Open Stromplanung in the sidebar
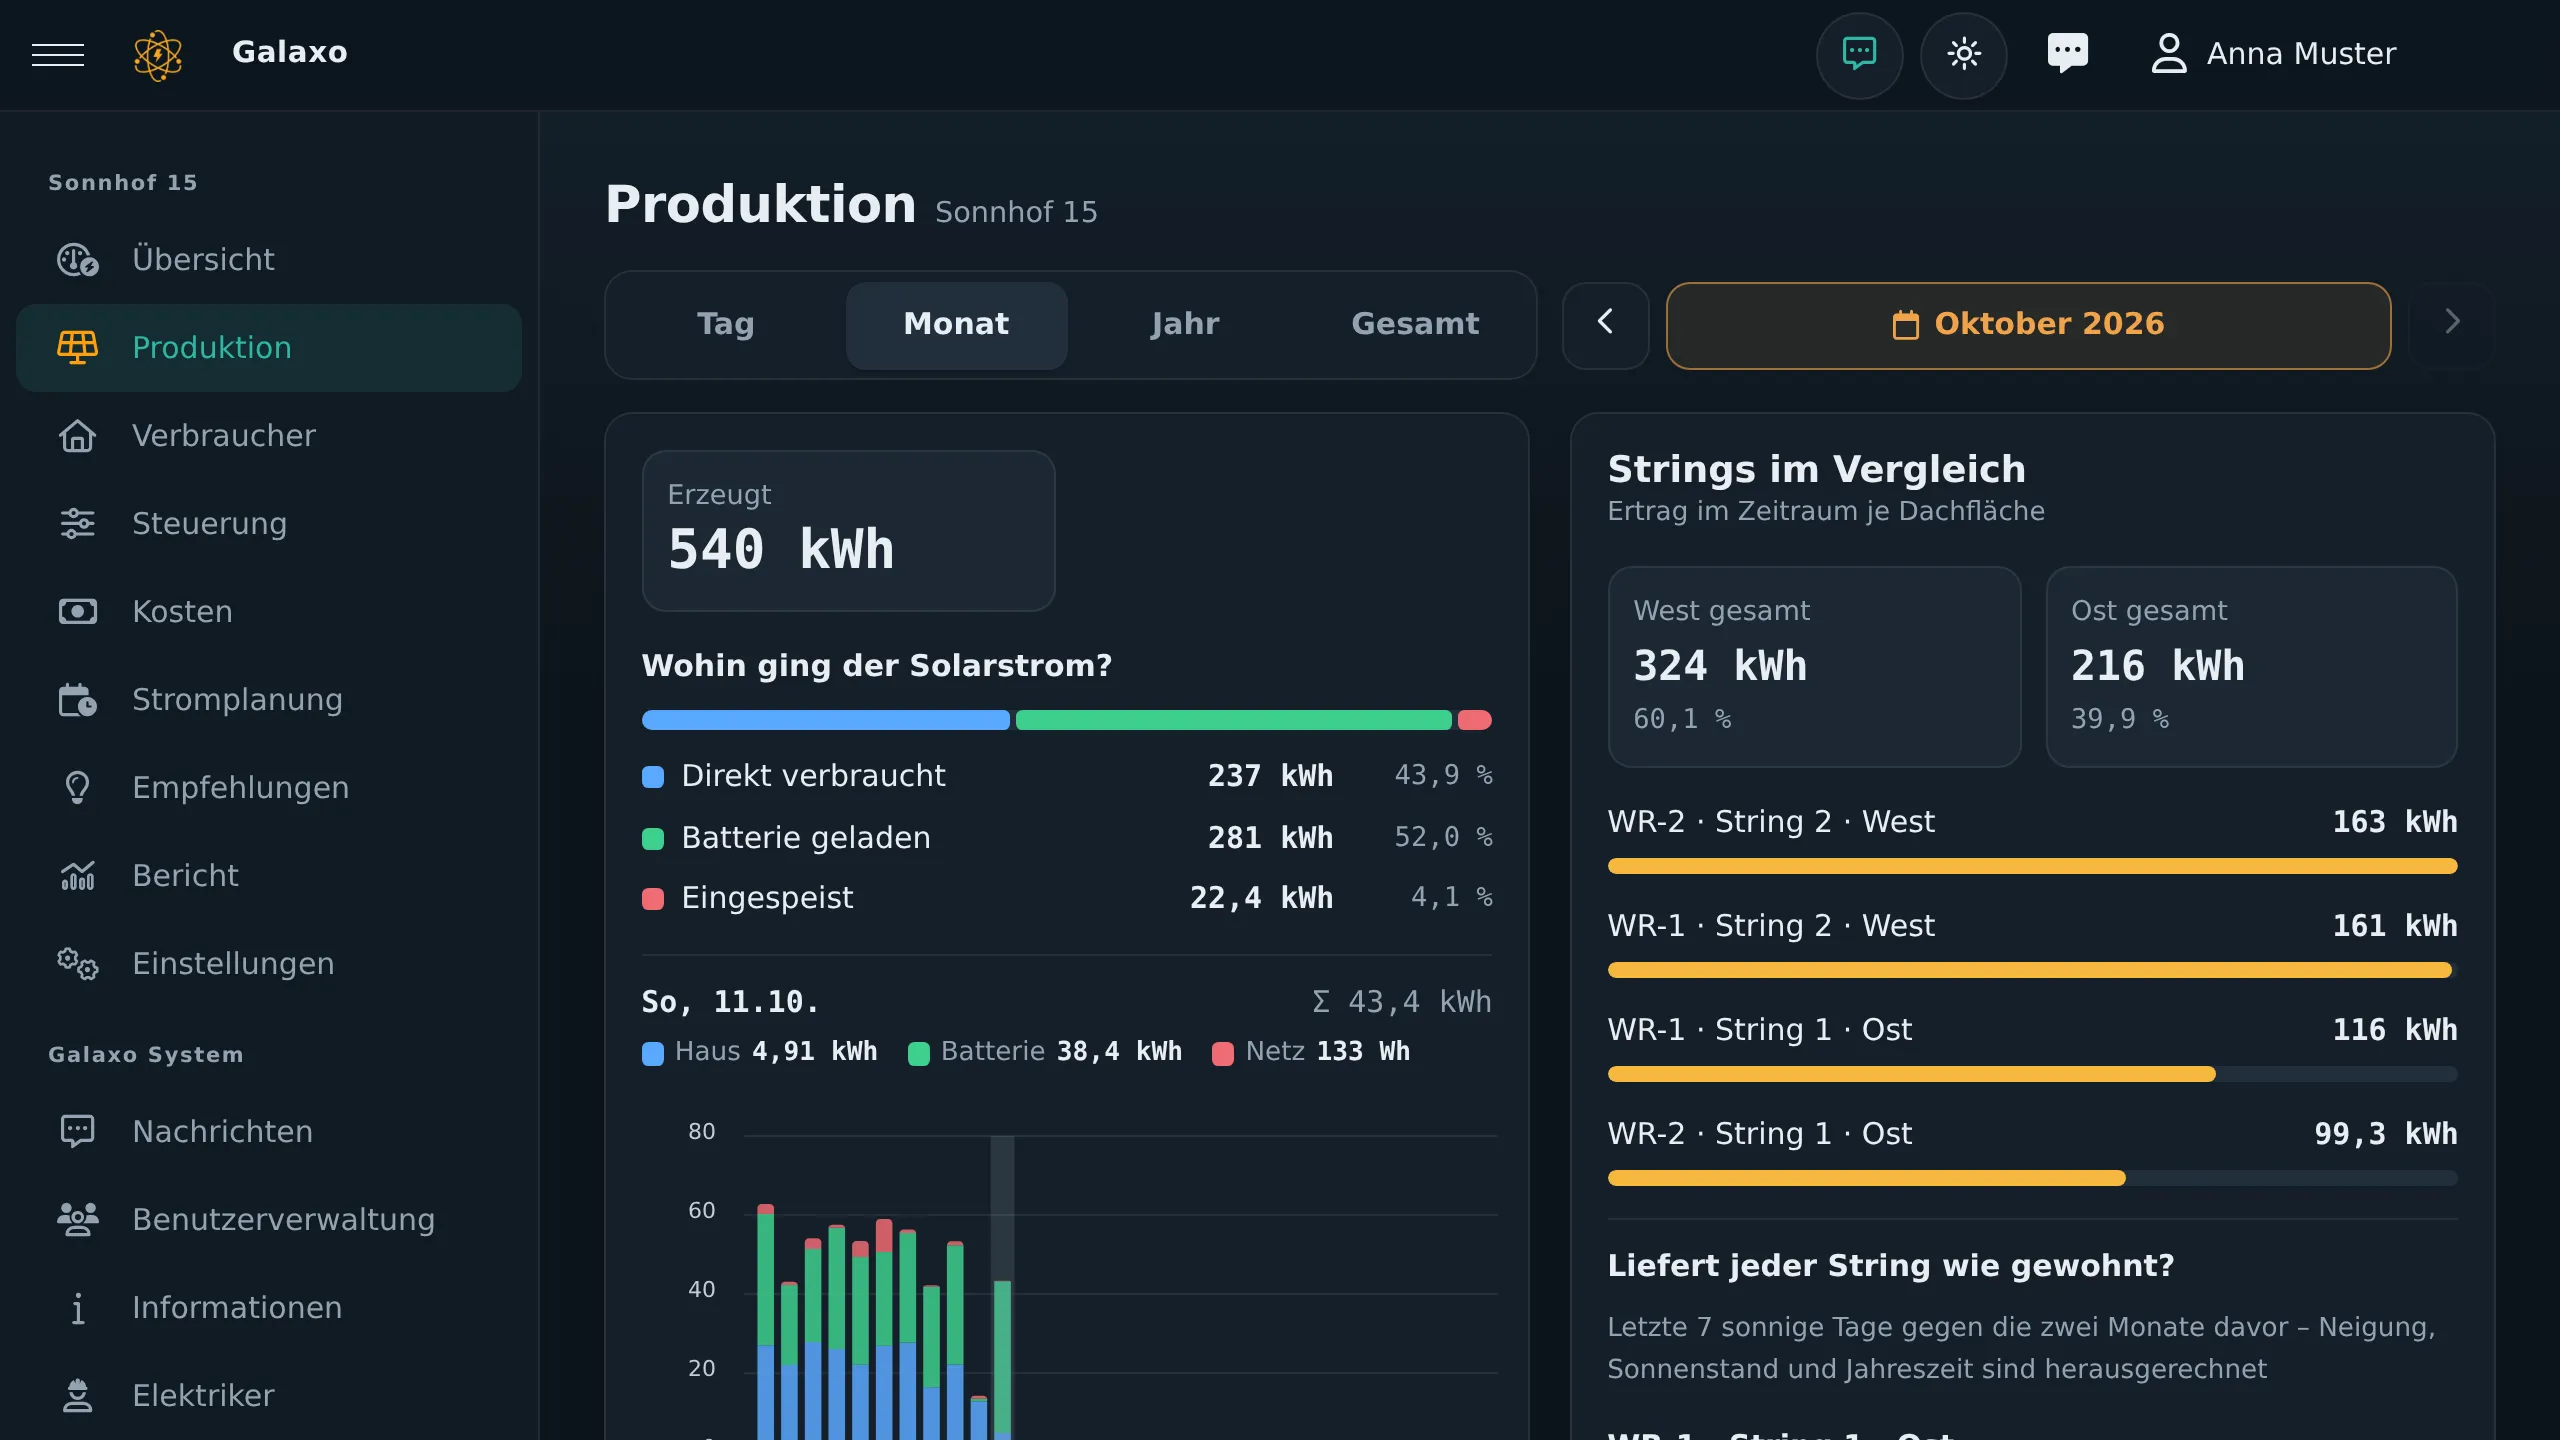The image size is (2560, 1440). [269, 700]
